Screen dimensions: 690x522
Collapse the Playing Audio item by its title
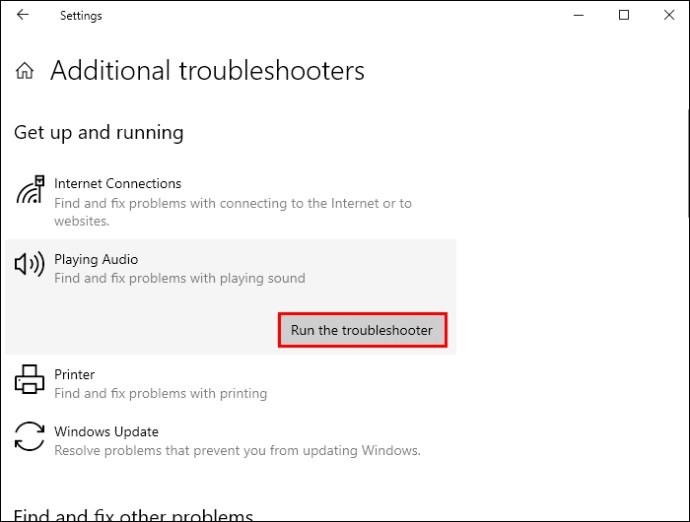tap(96, 259)
